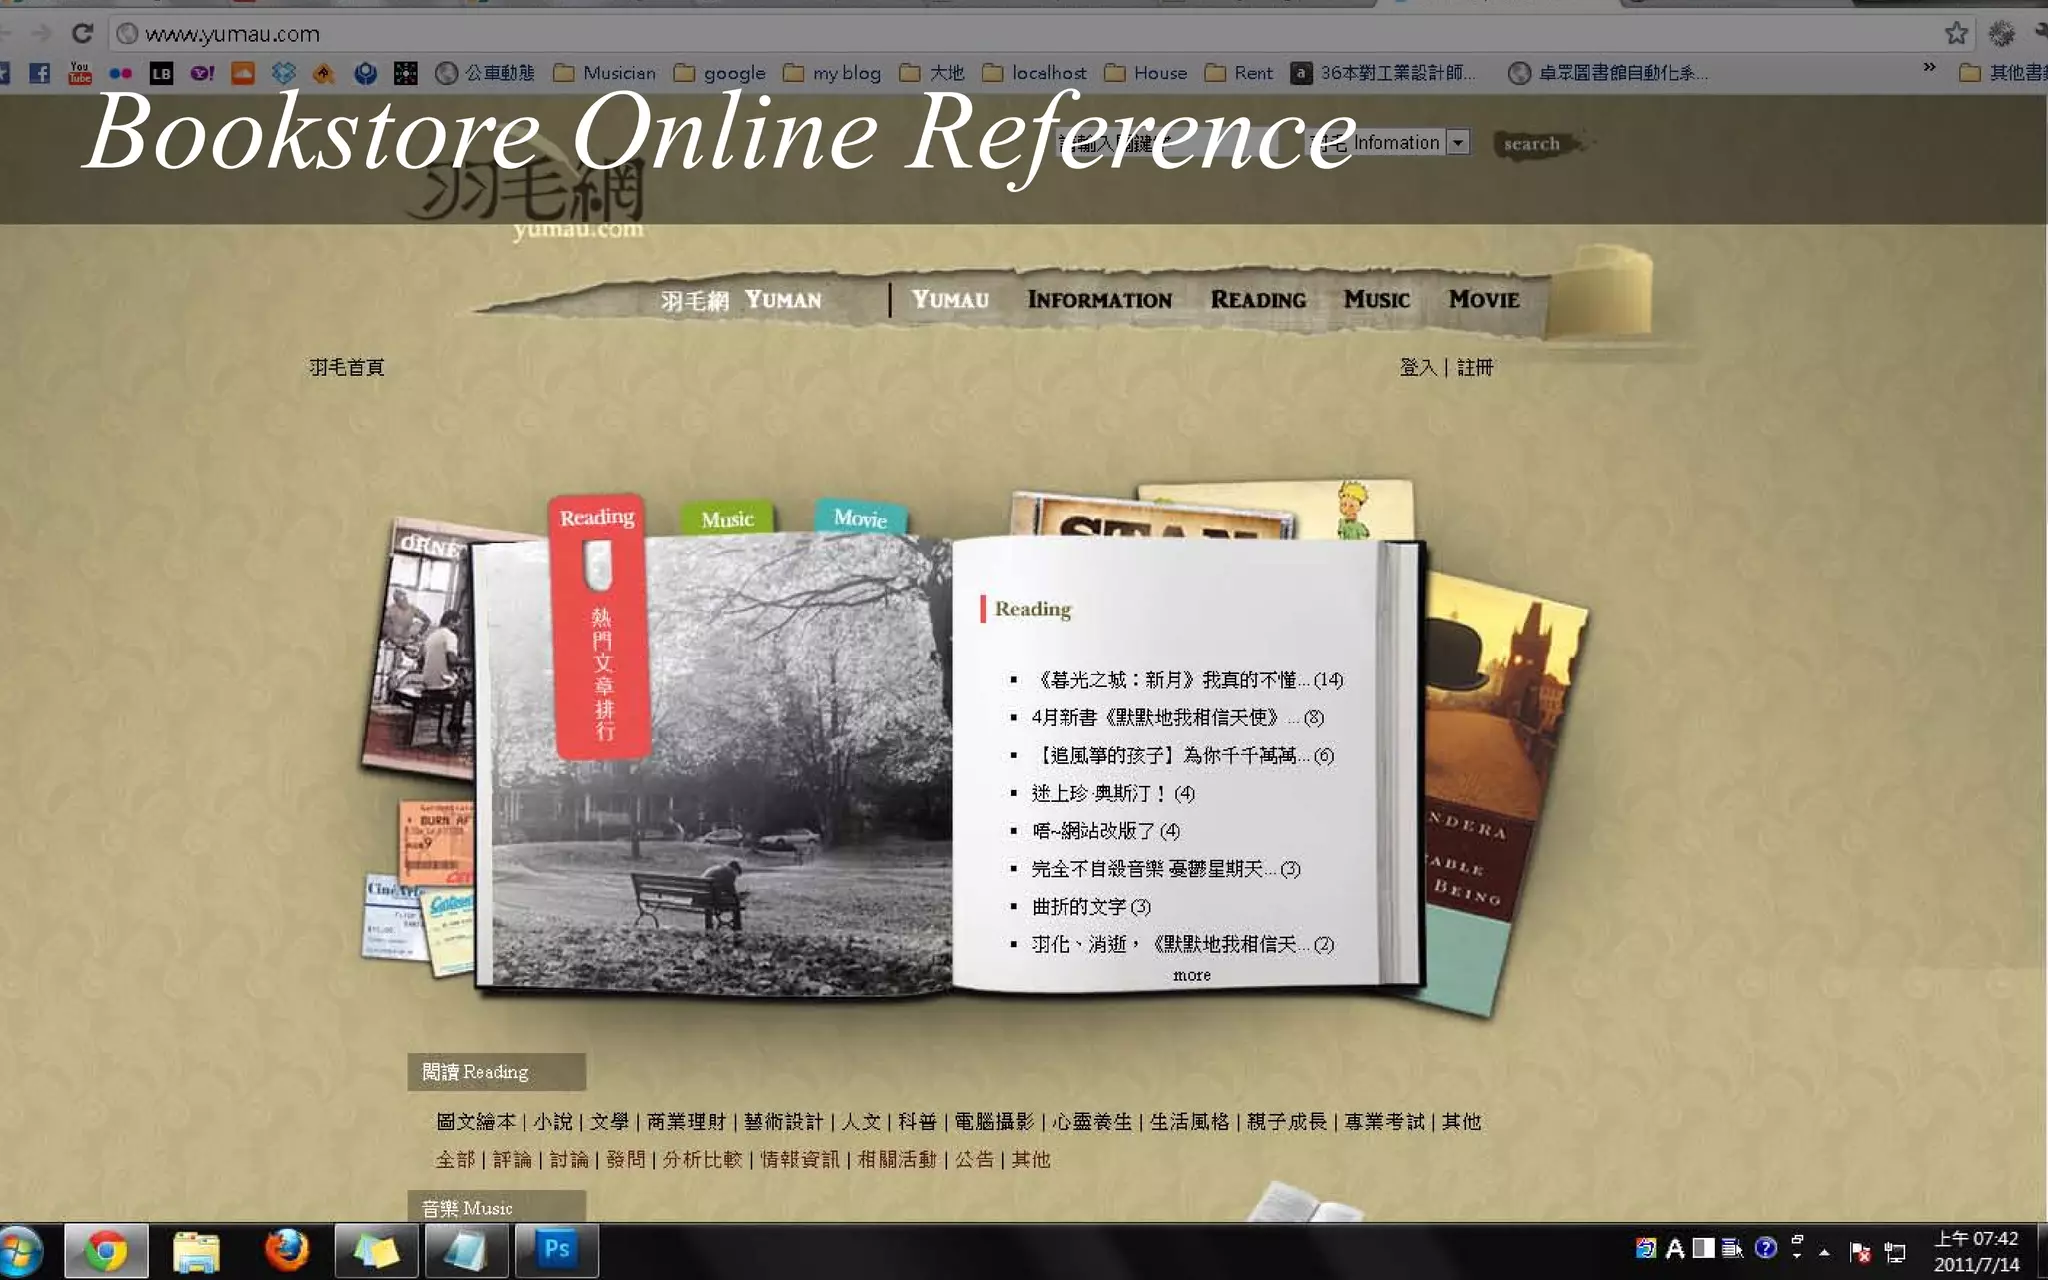Screen dimensions: 2048x1280
Task: Launch Firefox from the taskbar
Action: tap(286, 1251)
